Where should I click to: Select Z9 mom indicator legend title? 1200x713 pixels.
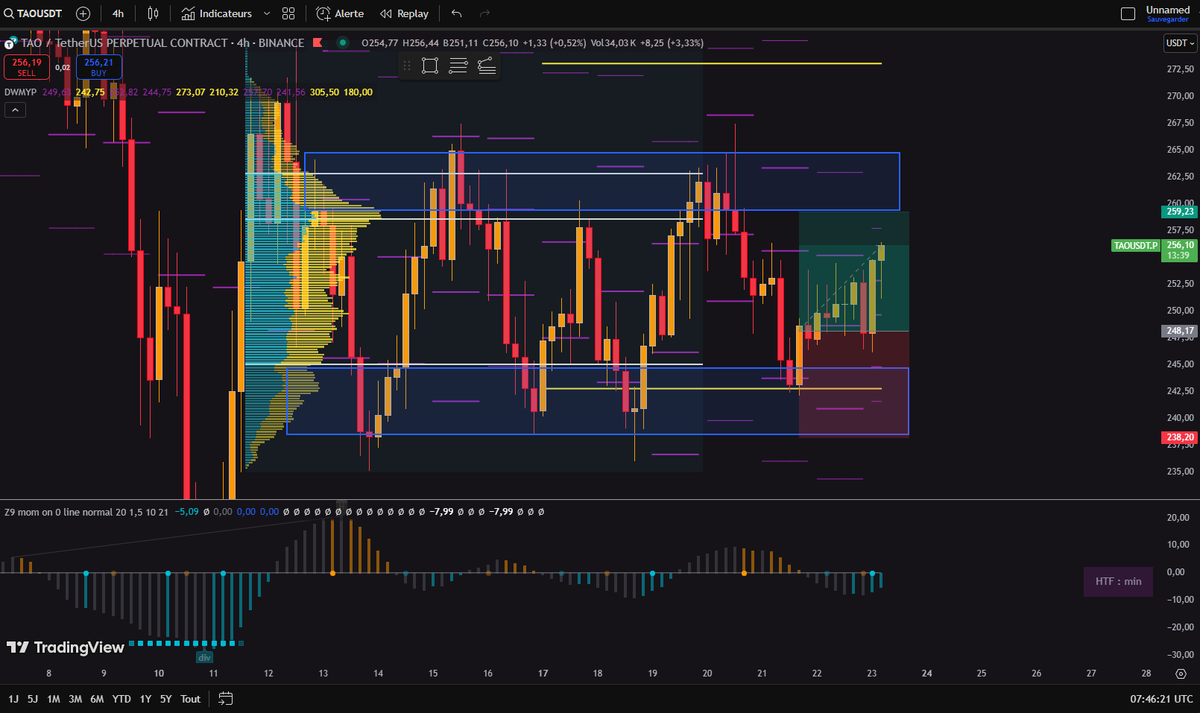point(85,511)
